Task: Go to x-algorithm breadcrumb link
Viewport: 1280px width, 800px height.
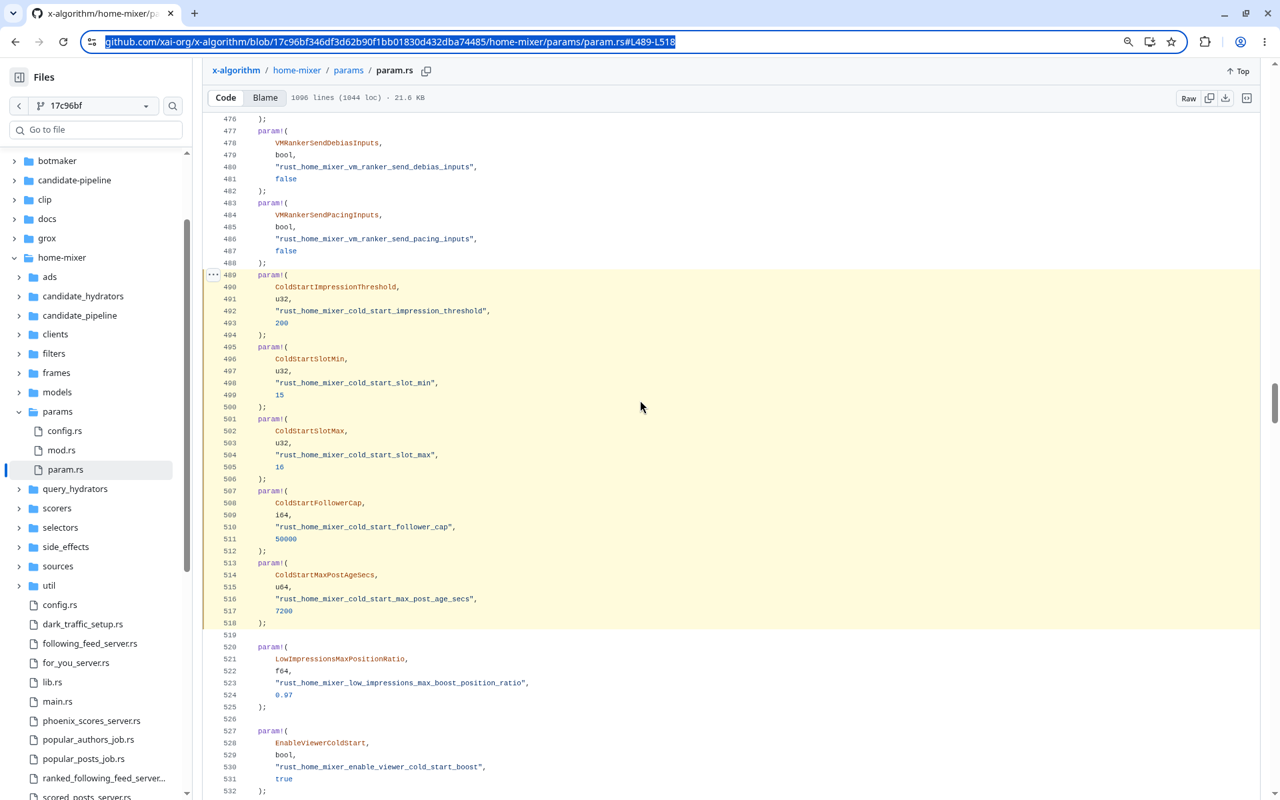Action: 236,71
